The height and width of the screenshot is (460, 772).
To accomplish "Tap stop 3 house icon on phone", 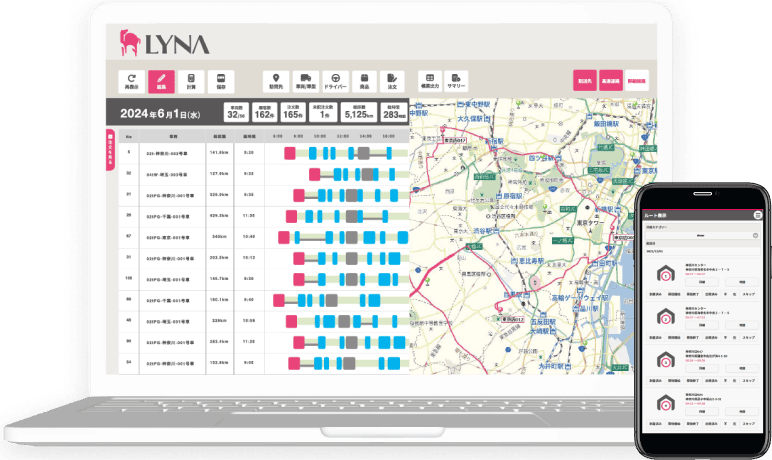I will 666,360.
